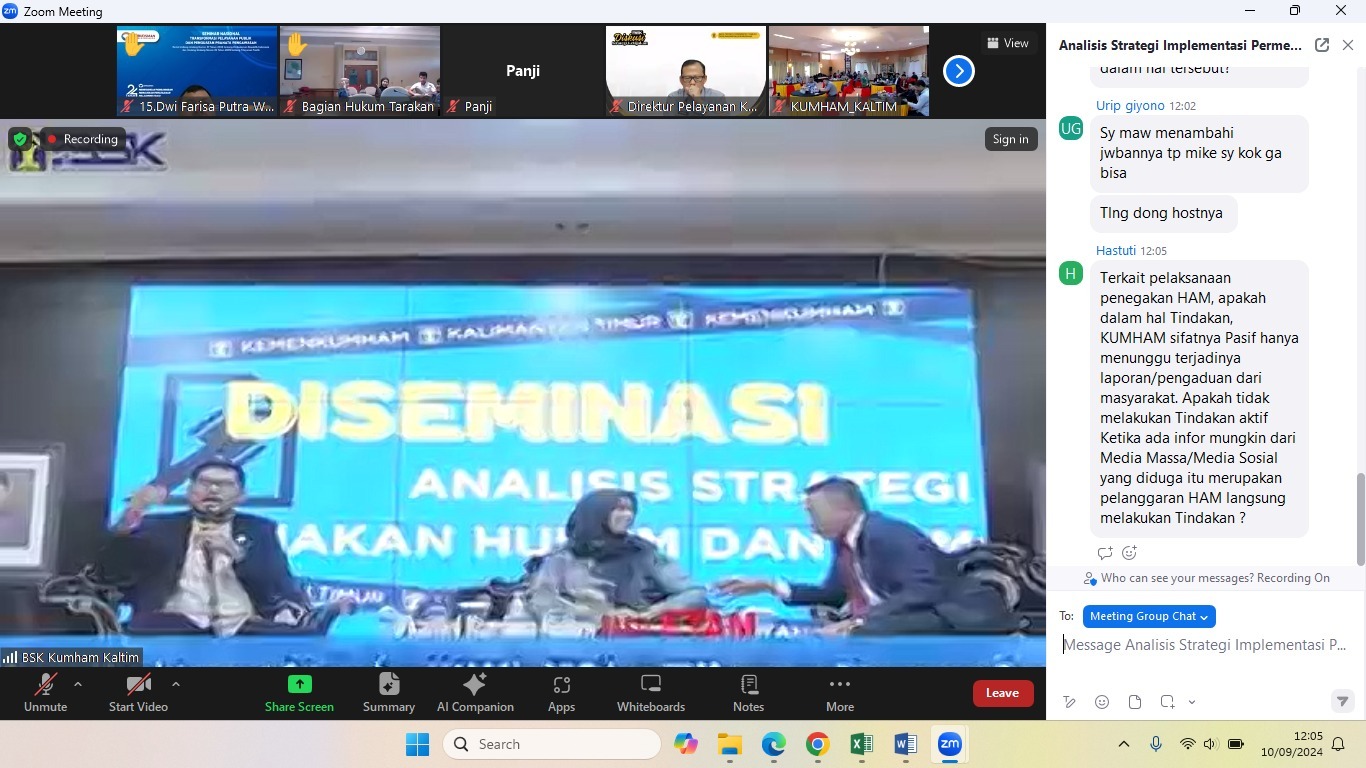Click the file attachment icon in chat
This screenshot has width=1366, height=768.
click(x=1135, y=702)
